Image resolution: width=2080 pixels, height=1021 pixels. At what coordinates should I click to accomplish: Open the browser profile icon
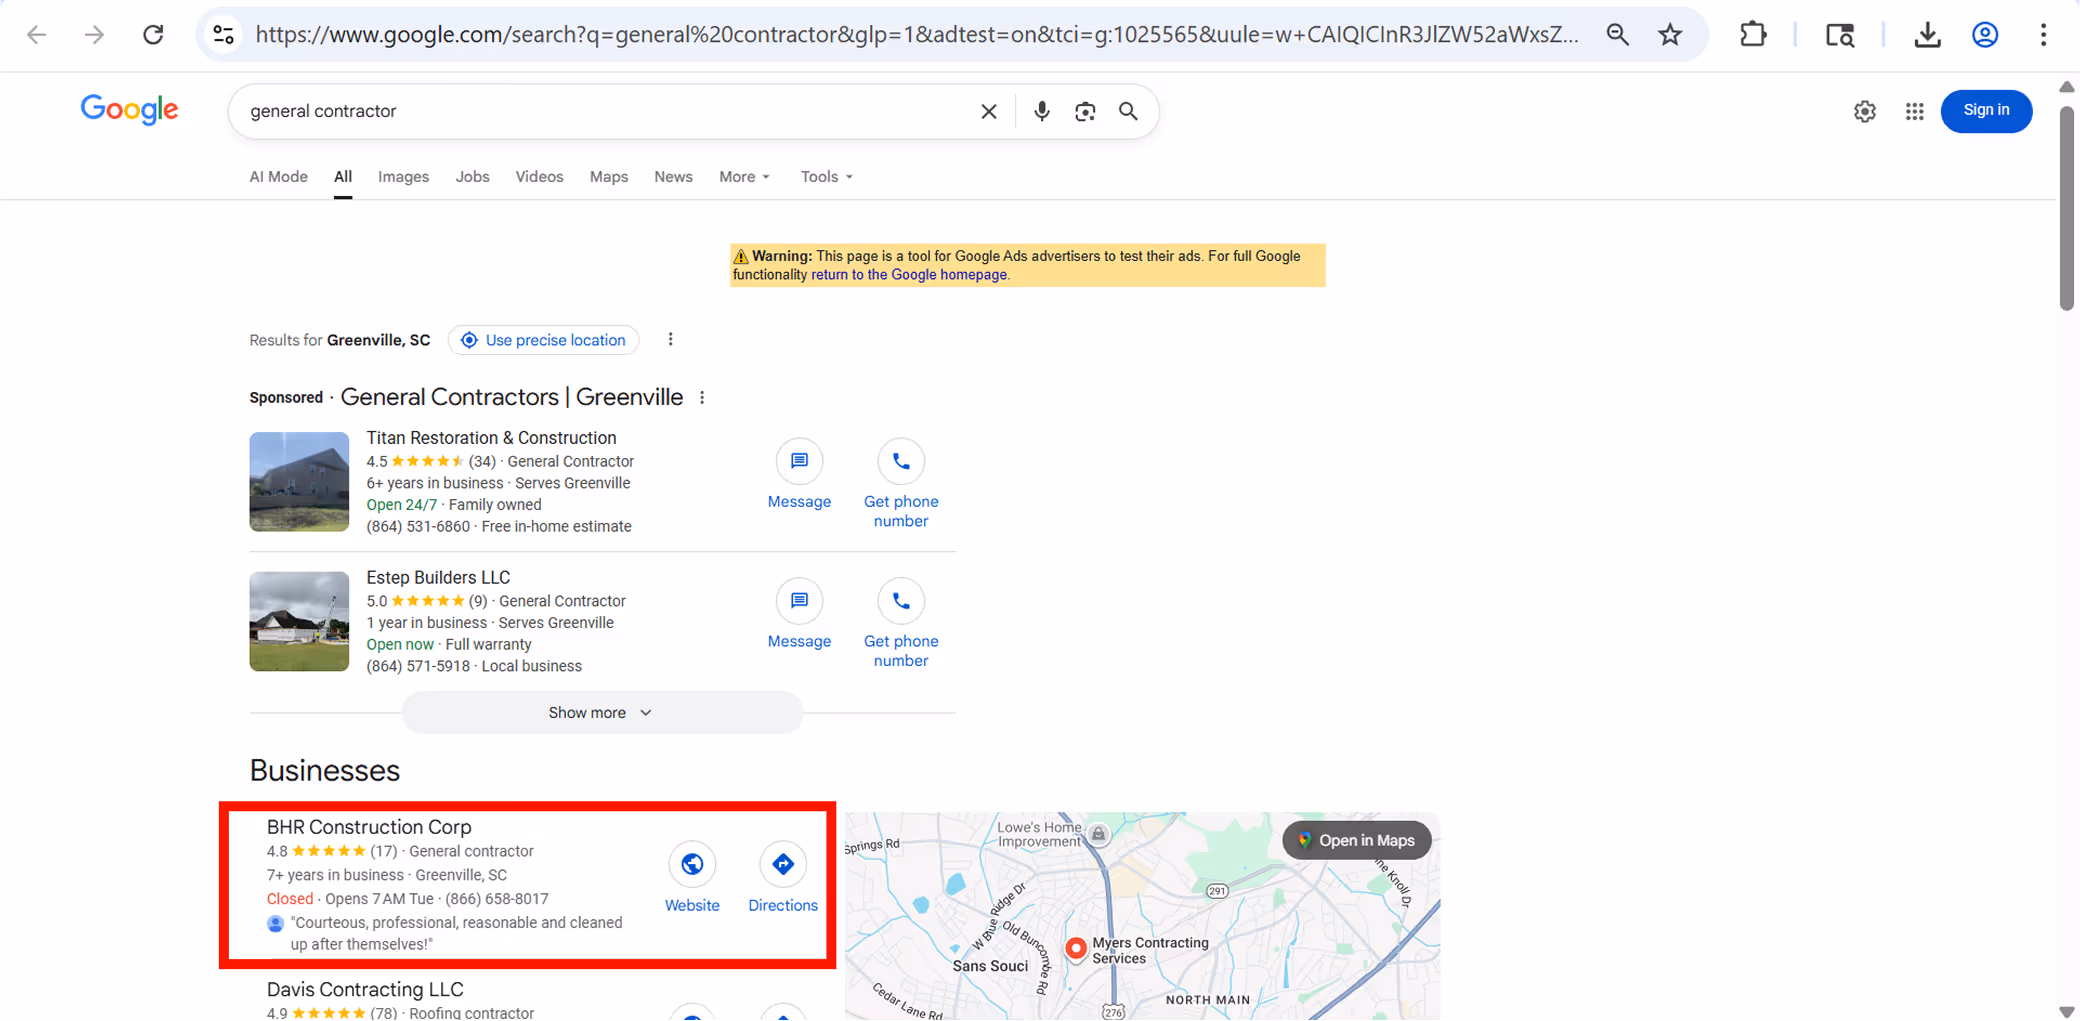pyautogui.click(x=1985, y=35)
